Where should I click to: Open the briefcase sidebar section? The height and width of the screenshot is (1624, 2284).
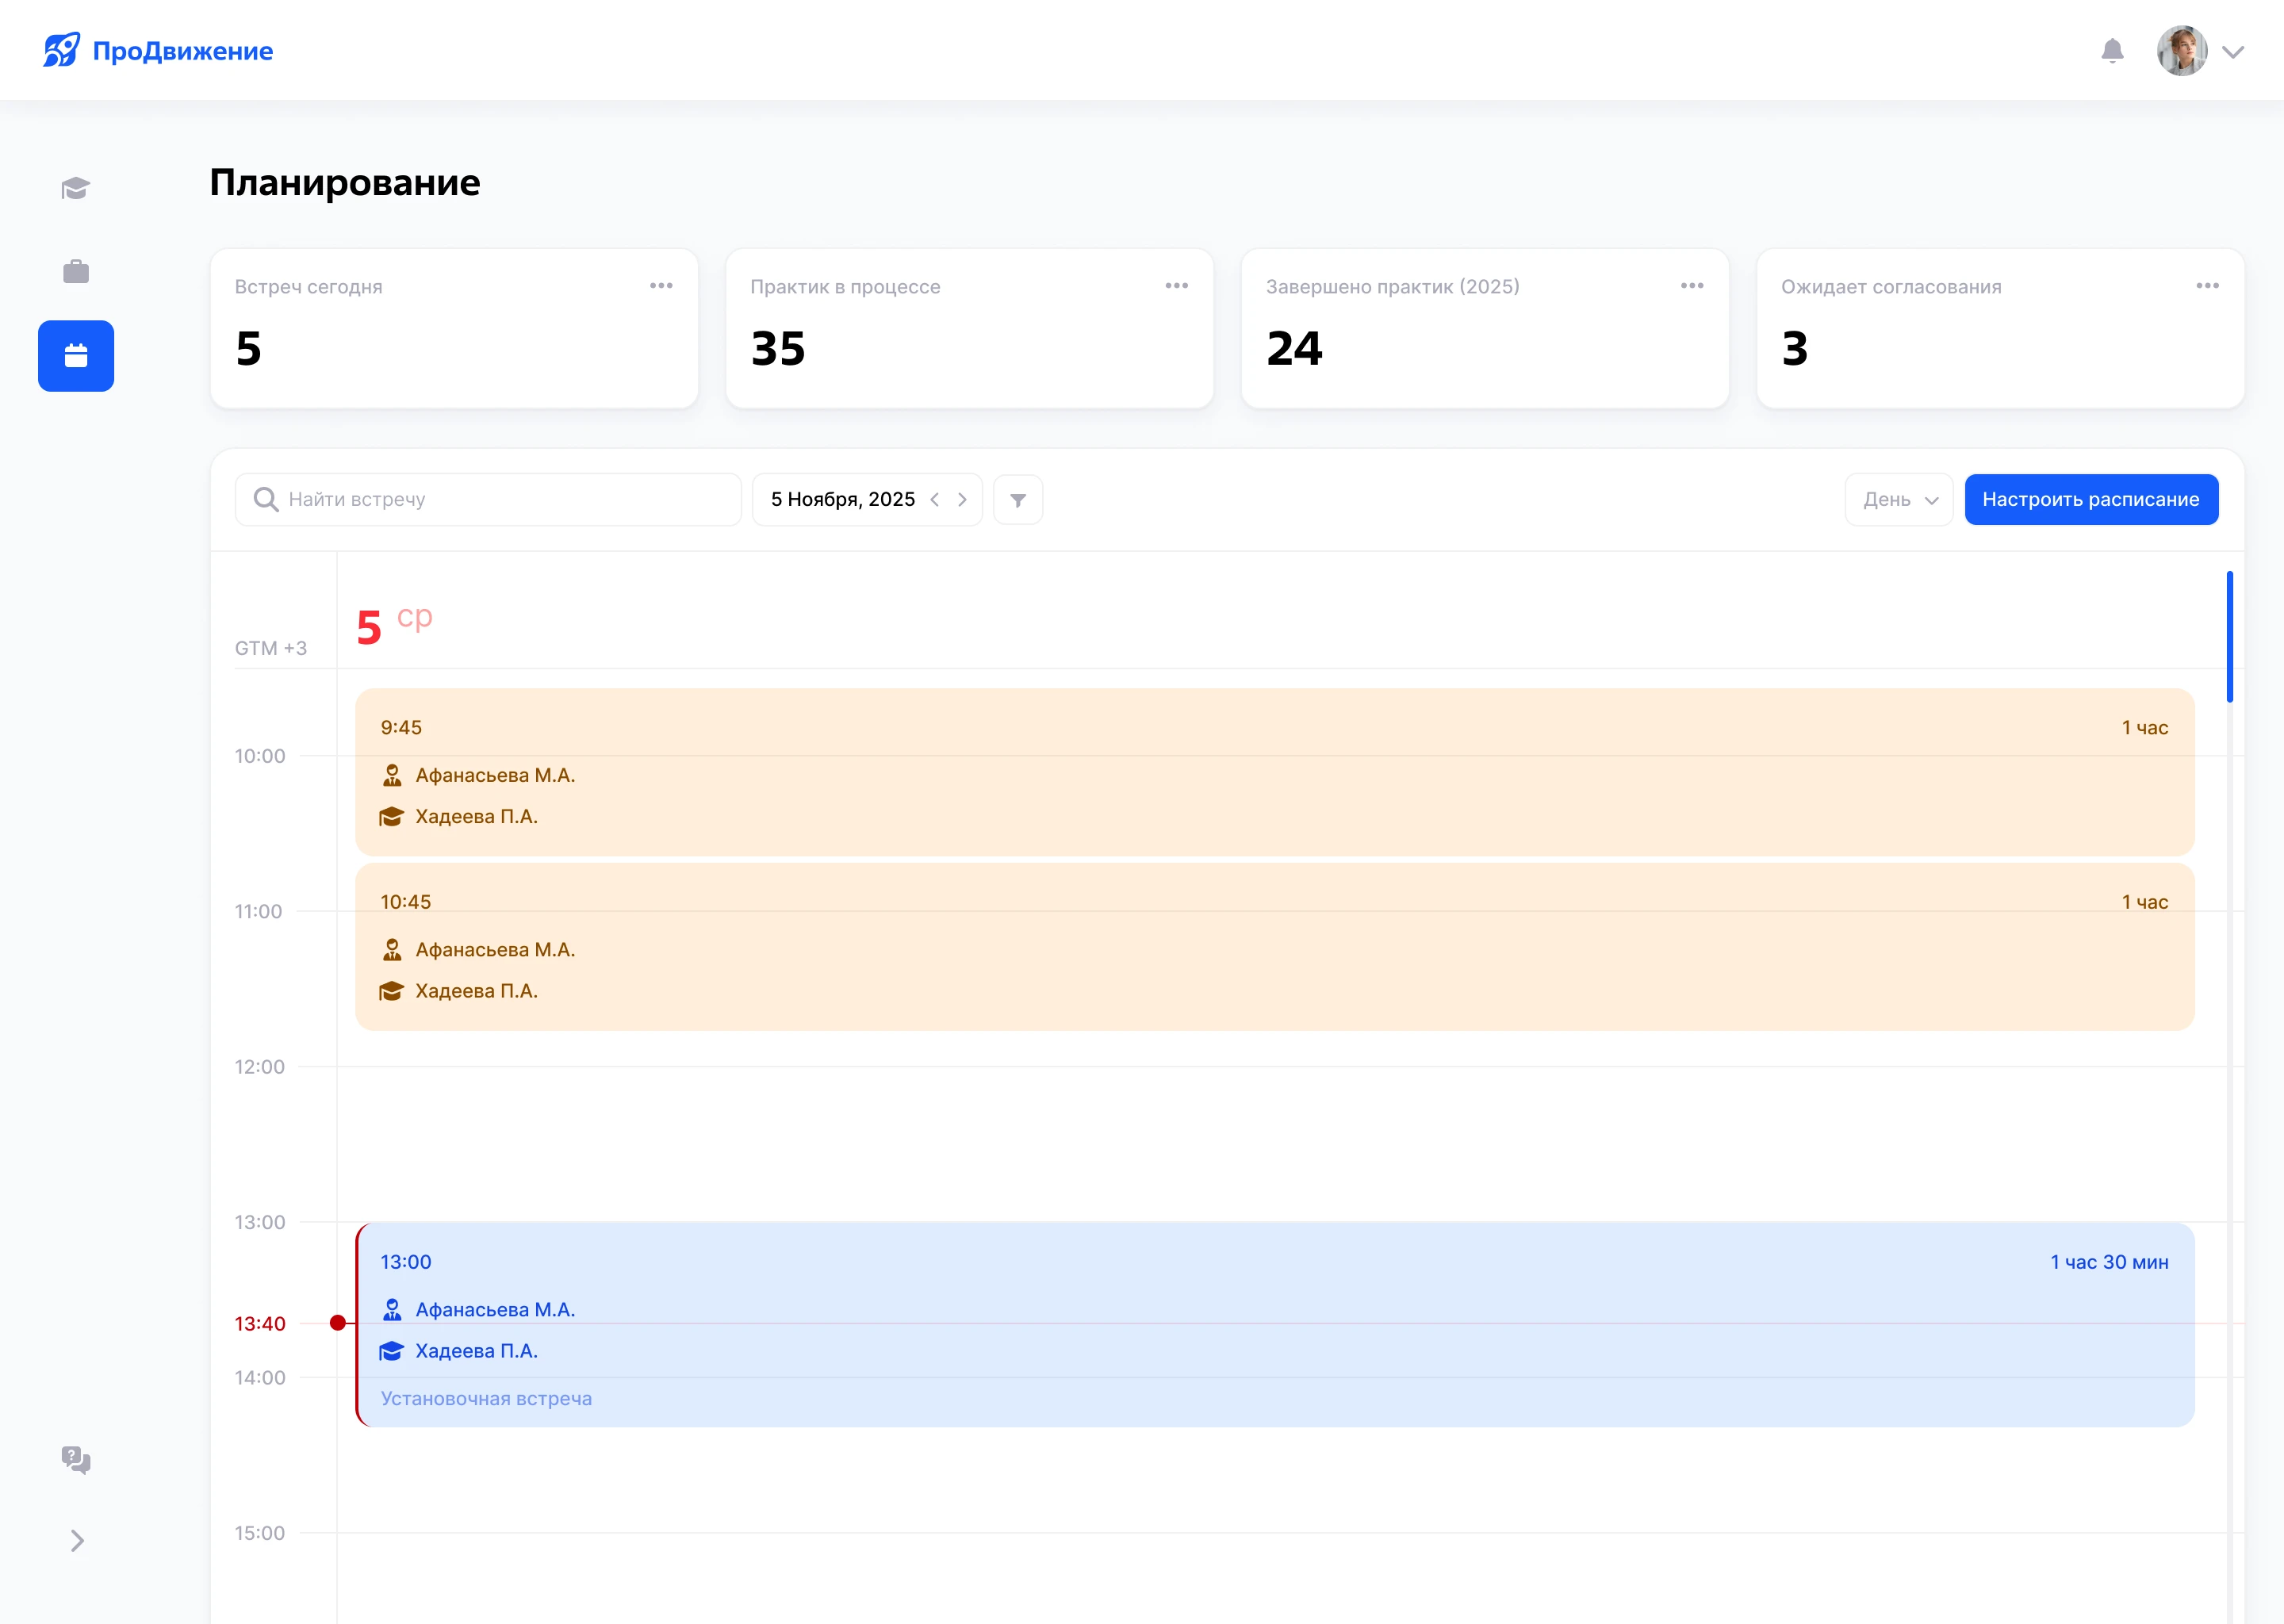coord(76,271)
